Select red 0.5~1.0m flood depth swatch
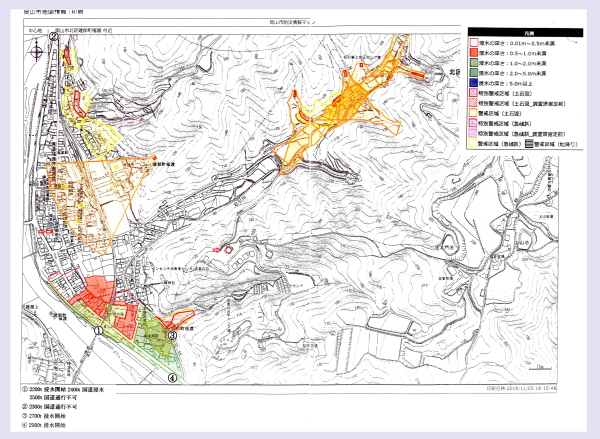This screenshot has height=439, width=600. 473,53
